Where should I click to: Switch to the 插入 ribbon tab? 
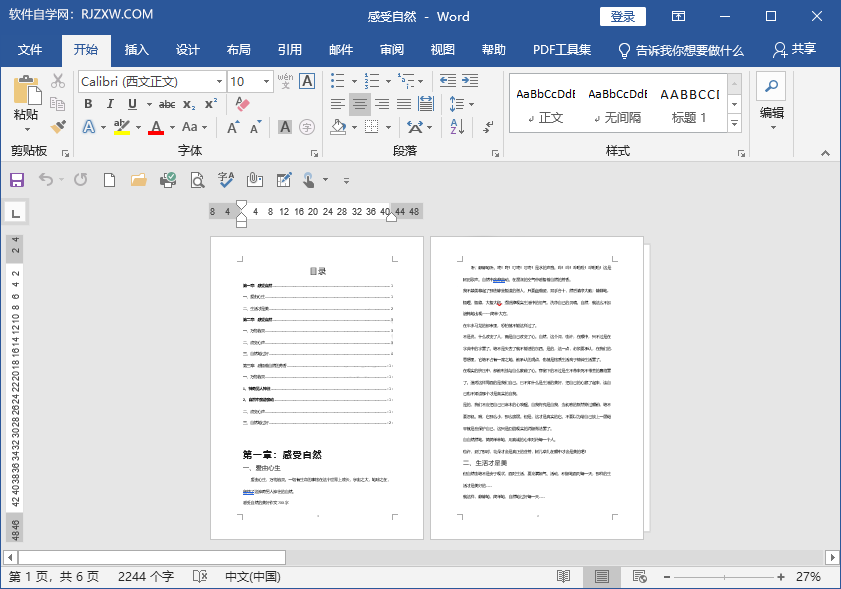(x=136, y=50)
